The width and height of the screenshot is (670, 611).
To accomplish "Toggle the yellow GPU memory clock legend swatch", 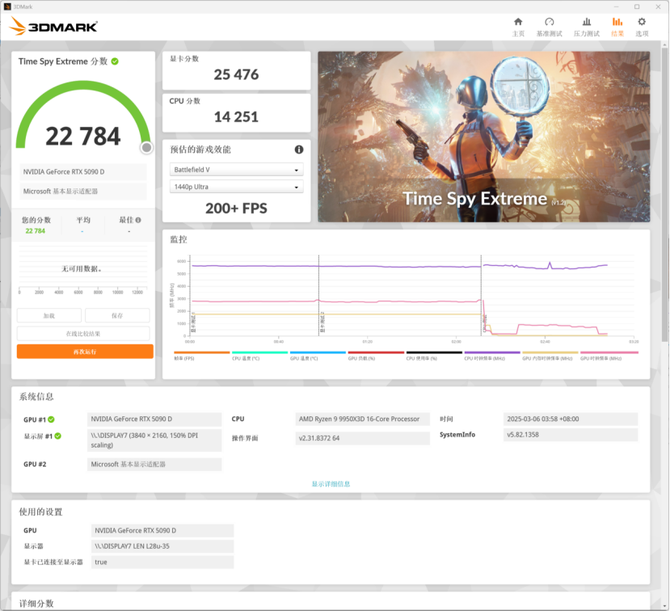I will (x=550, y=352).
